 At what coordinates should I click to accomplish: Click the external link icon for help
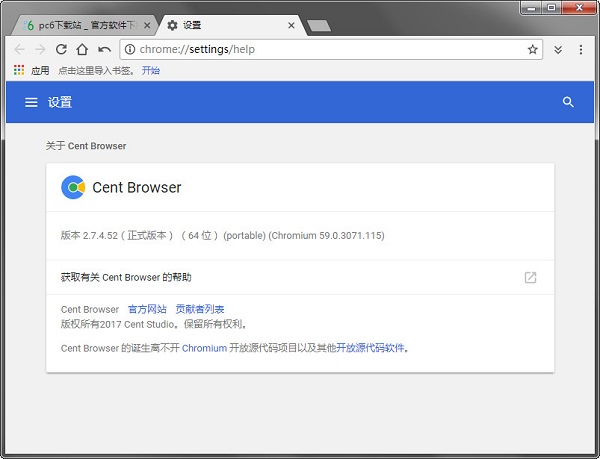[530, 277]
